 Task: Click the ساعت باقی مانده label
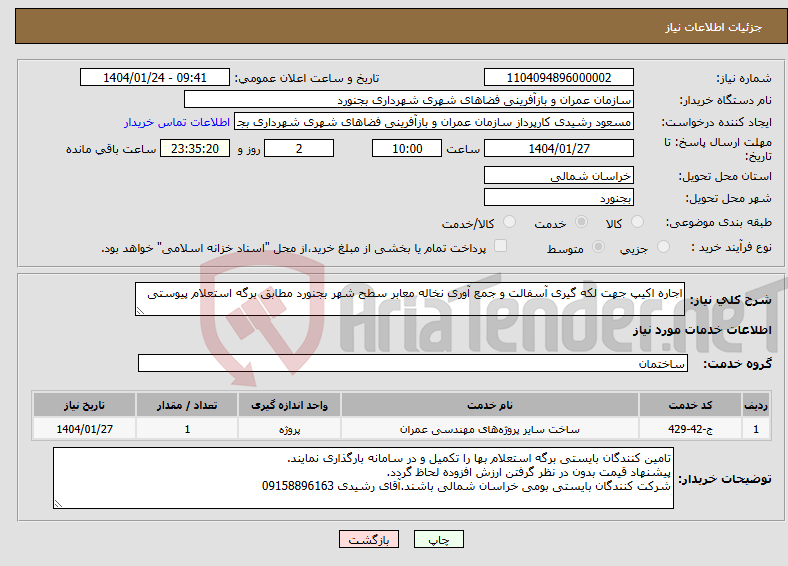pyautogui.click(x=111, y=149)
